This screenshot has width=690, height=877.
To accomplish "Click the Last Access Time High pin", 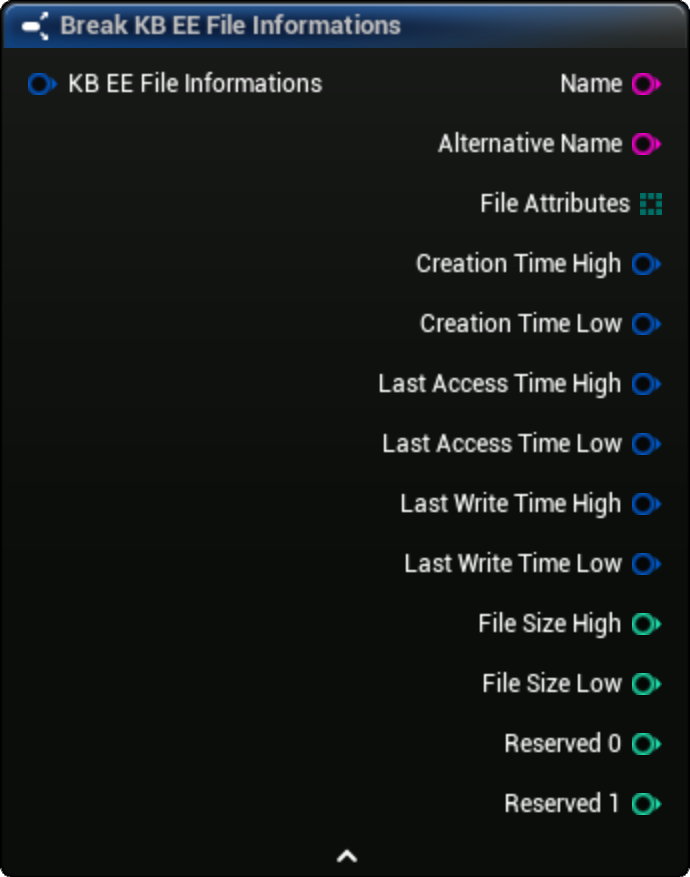I will coord(645,384).
